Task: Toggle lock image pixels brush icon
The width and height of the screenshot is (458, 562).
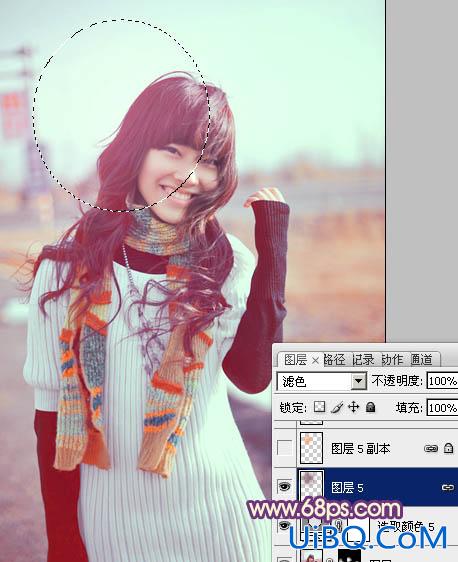Action: click(337, 407)
